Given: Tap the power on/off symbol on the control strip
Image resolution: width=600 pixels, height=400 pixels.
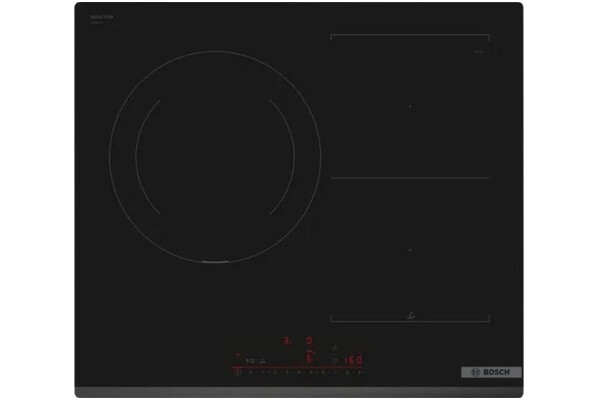Looking at the screenshot, I should pos(237,372).
